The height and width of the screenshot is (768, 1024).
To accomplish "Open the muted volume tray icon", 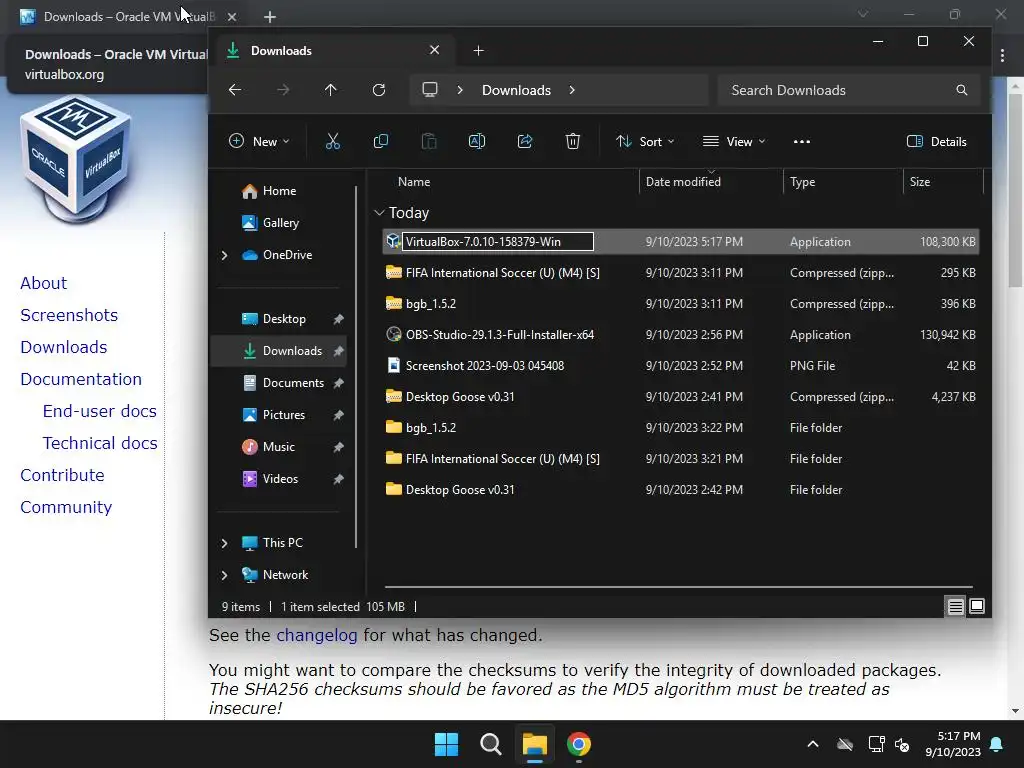I will 903,744.
